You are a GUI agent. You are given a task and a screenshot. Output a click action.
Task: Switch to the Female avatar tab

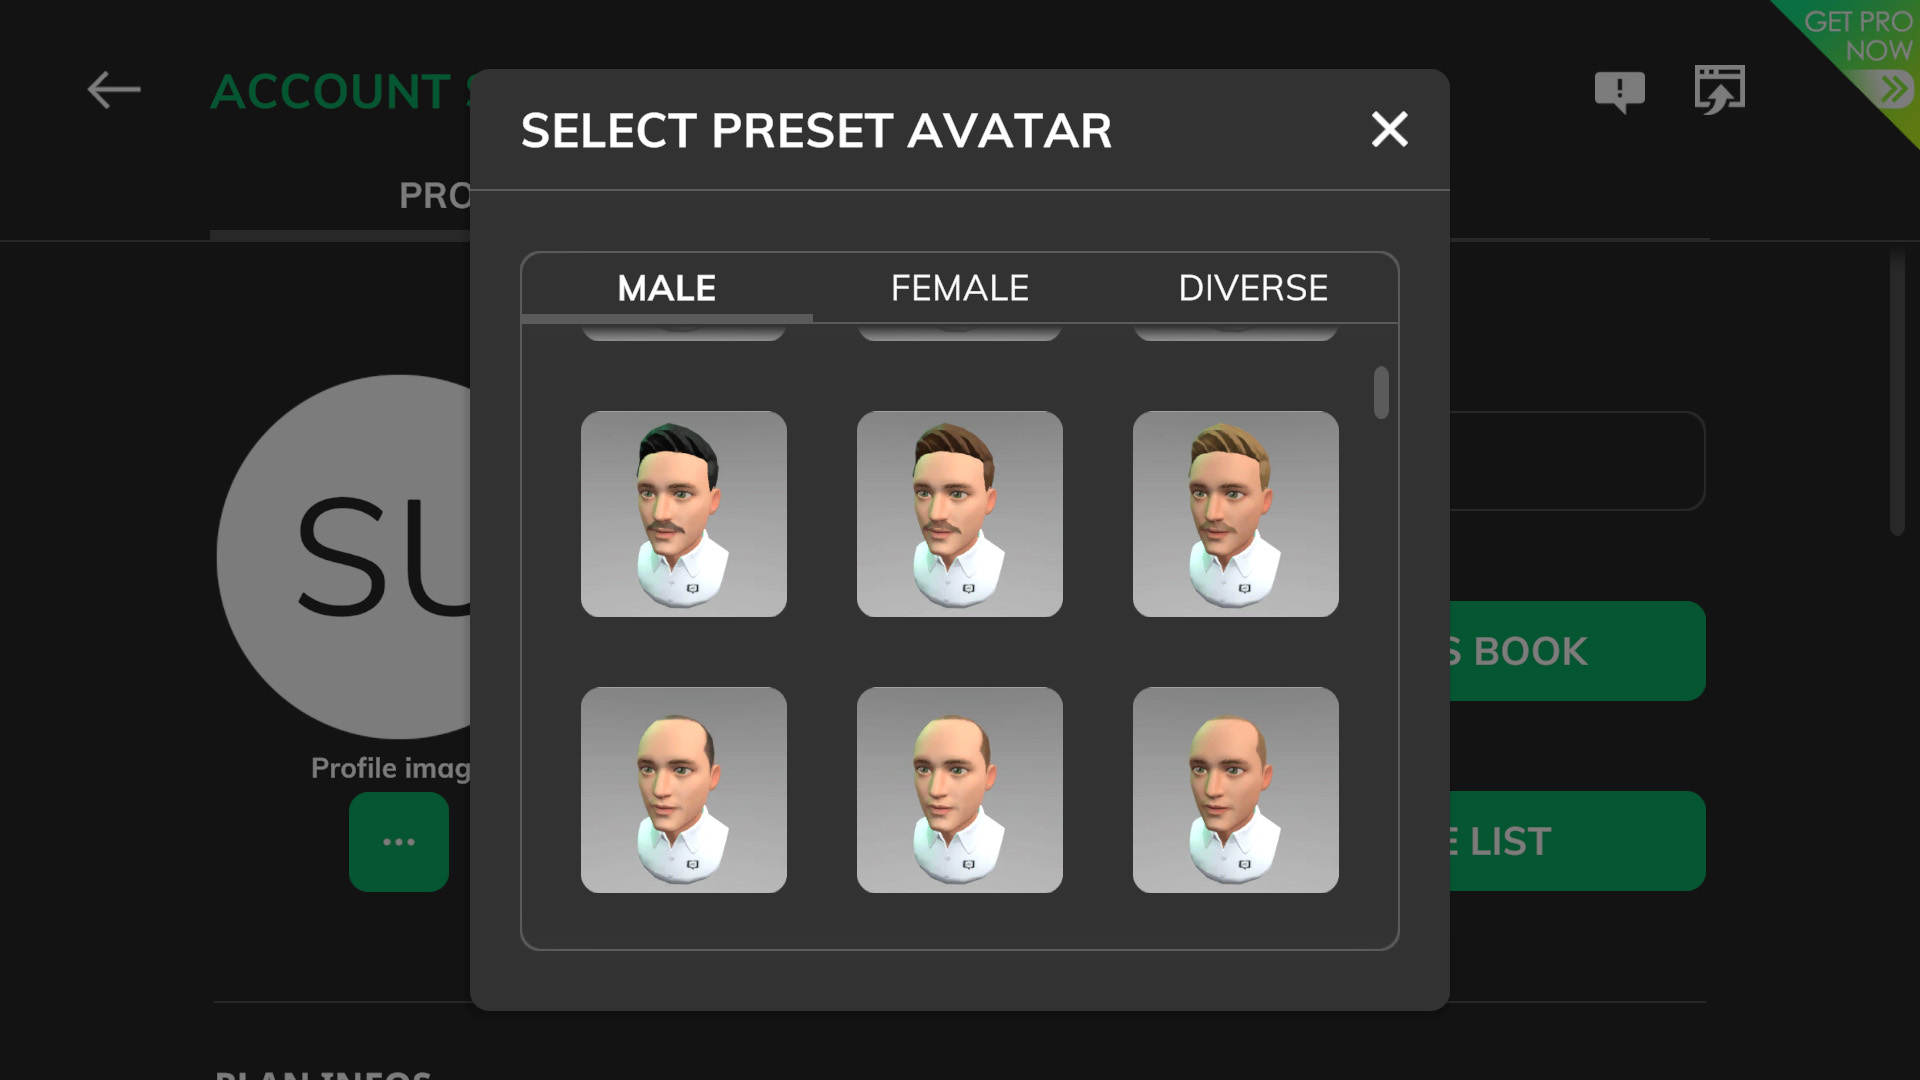[960, 288]
